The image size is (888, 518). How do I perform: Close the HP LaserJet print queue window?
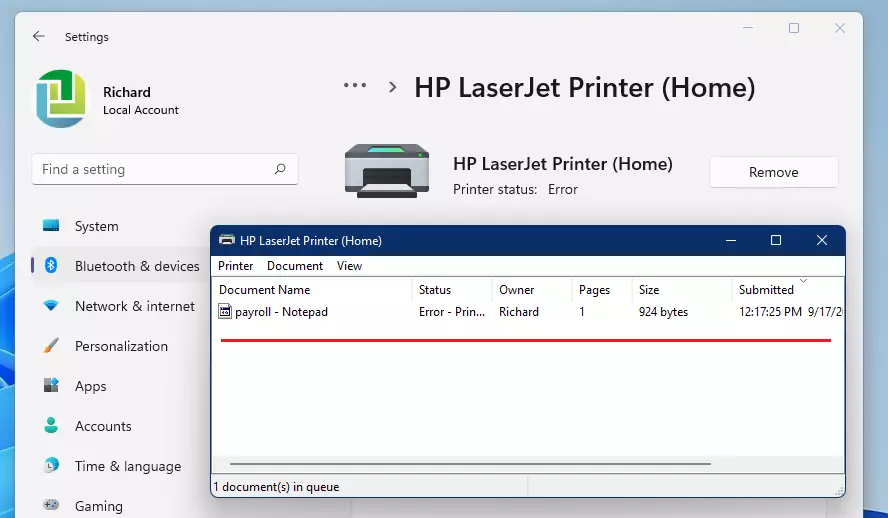coord(822,240)
